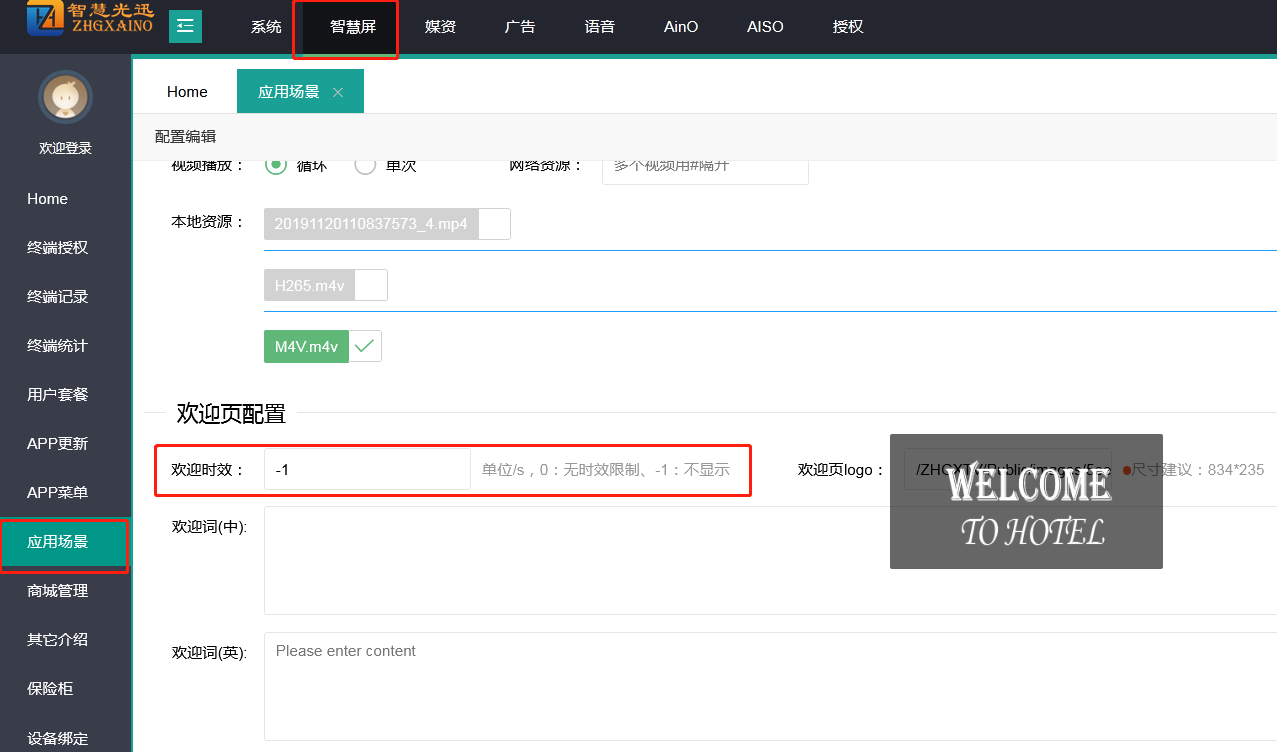Viewport: 1277px width, 752px height.
Task: Select the 单次 radio button
Action: tap(366, 165)
